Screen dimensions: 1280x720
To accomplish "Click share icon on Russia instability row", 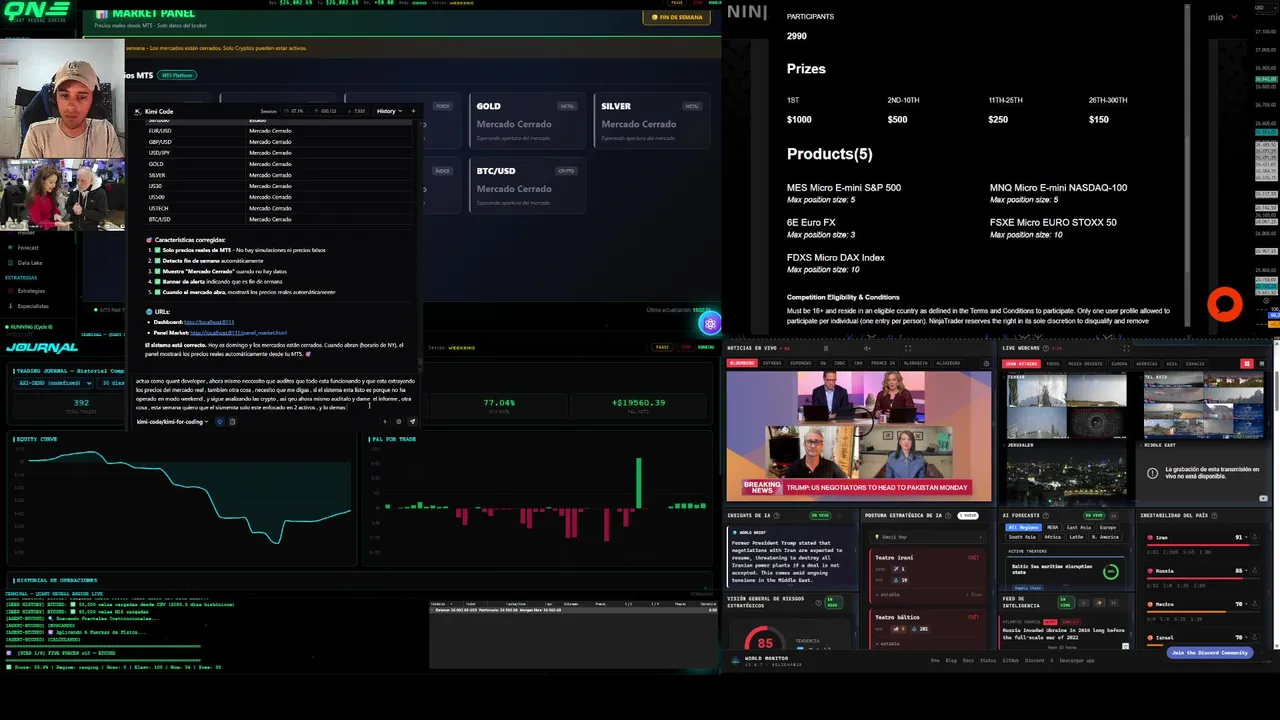I will [x=1254, y=571].
